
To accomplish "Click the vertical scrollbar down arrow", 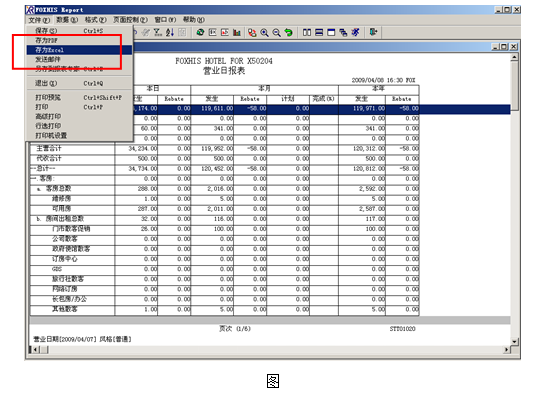I will (514, 342).
